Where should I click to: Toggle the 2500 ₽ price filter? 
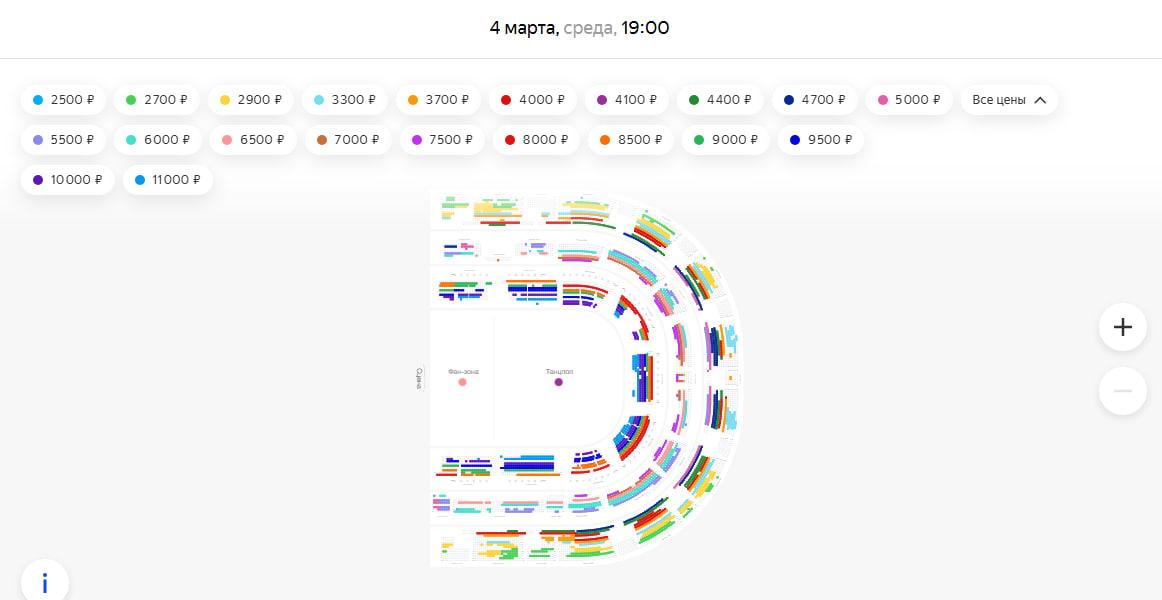click(64, 100)
